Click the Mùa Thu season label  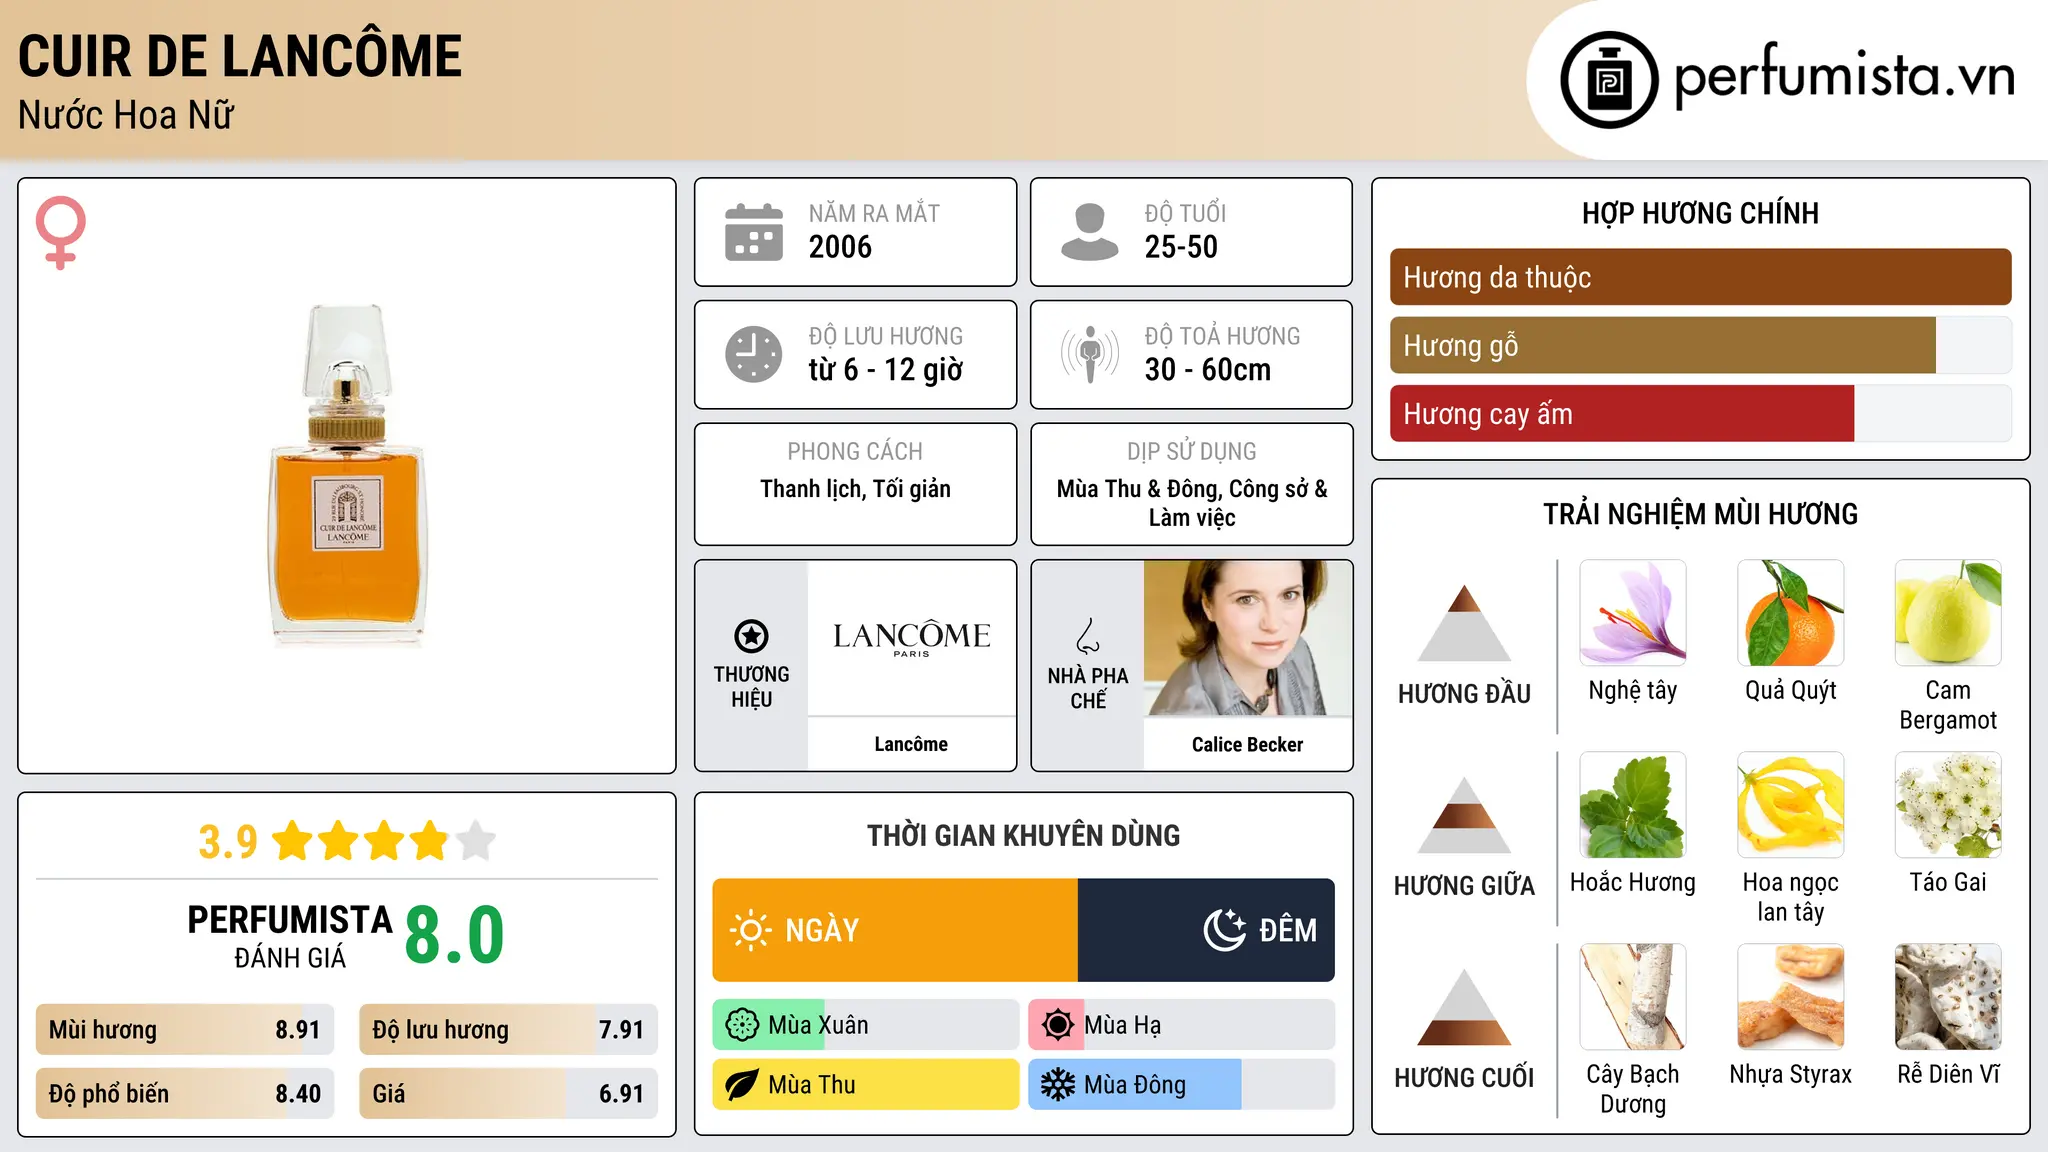click(x=812, y=1085)
